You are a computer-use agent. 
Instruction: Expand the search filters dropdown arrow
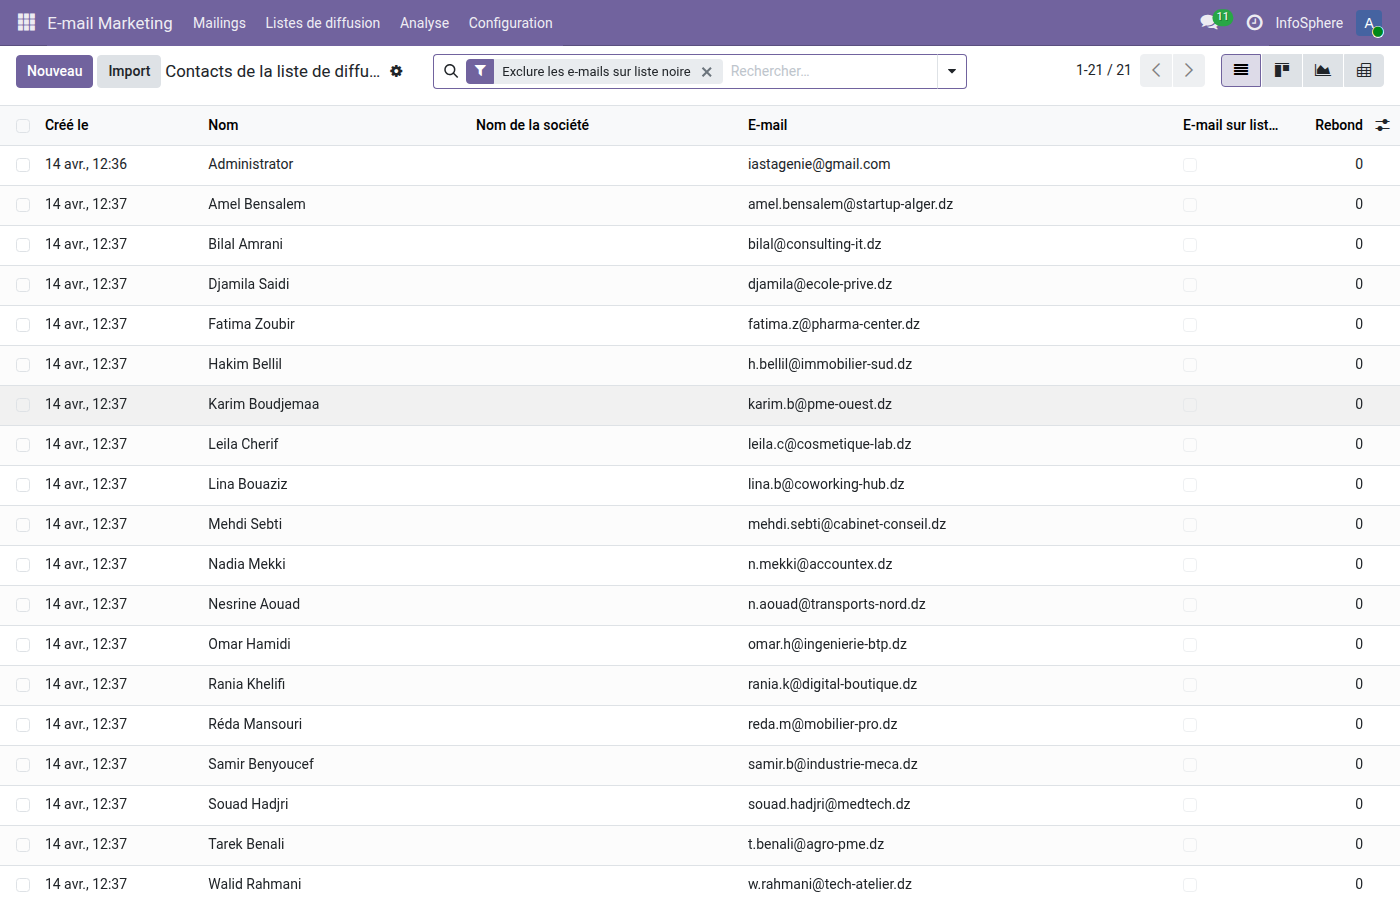951,71
